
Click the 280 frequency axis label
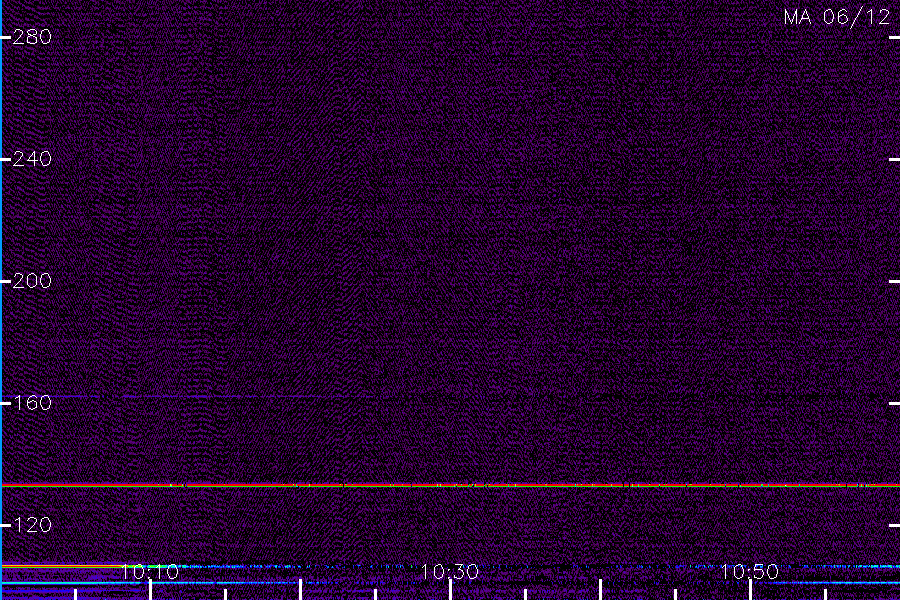tap(32, 37)
